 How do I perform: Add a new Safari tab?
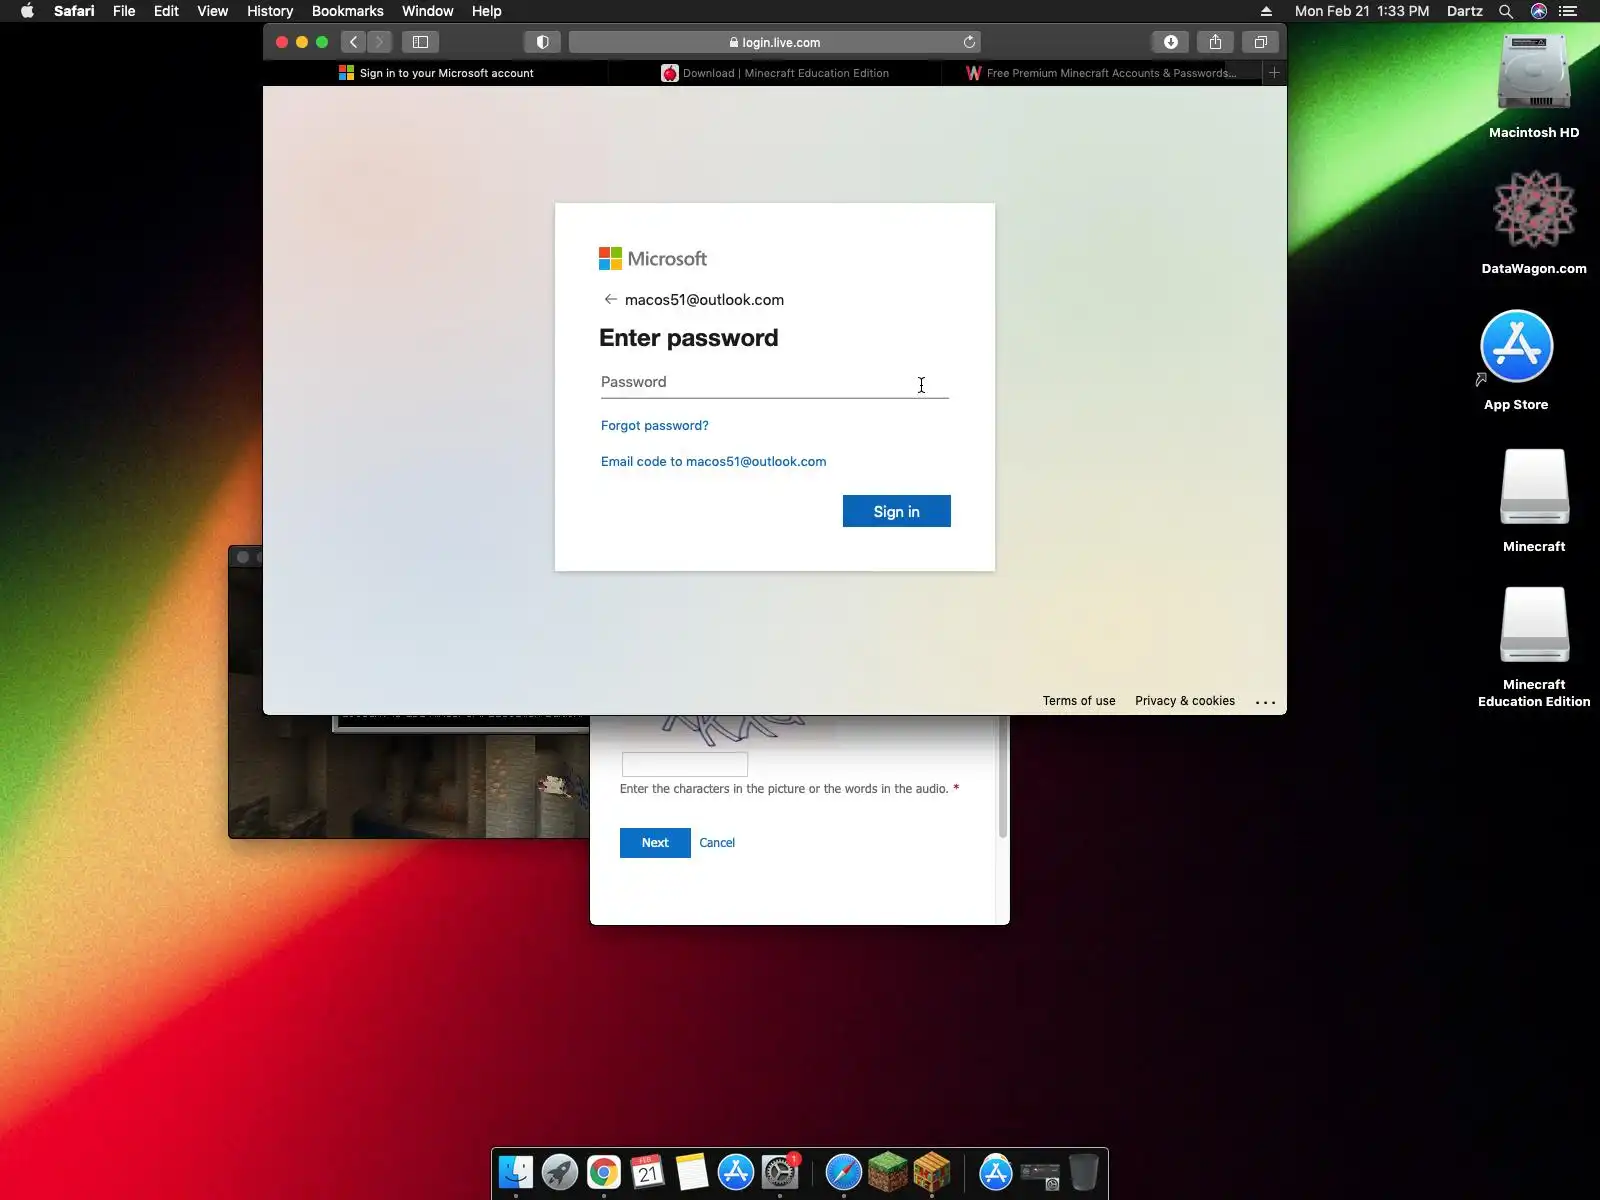coord(1274,73)
